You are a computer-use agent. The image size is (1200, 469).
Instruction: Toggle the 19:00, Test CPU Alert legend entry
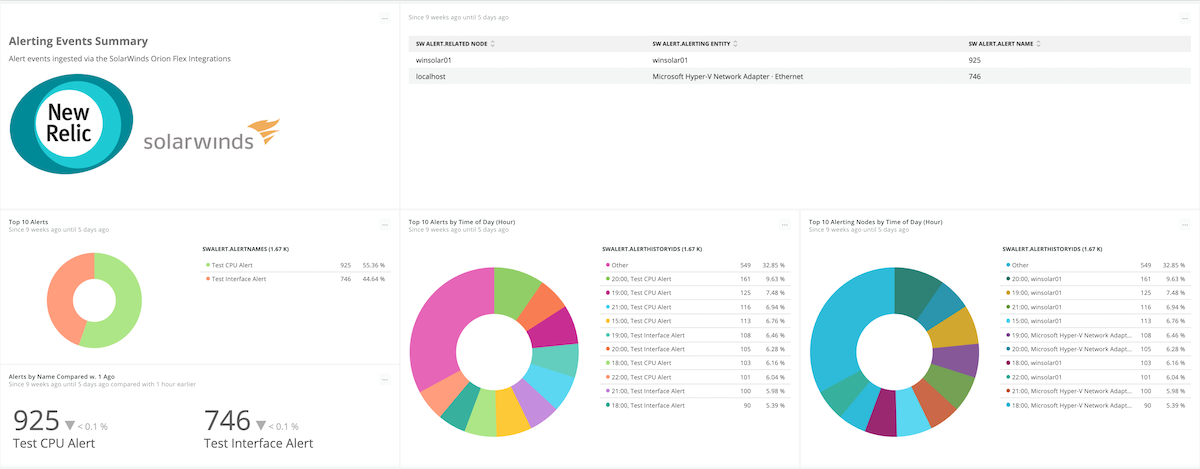coord(697,293)
